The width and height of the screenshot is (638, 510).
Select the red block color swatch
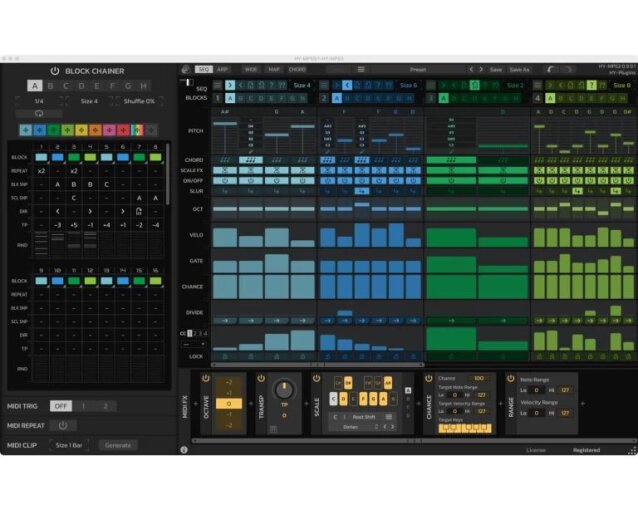pyautogui.click(x=123, y=130)
